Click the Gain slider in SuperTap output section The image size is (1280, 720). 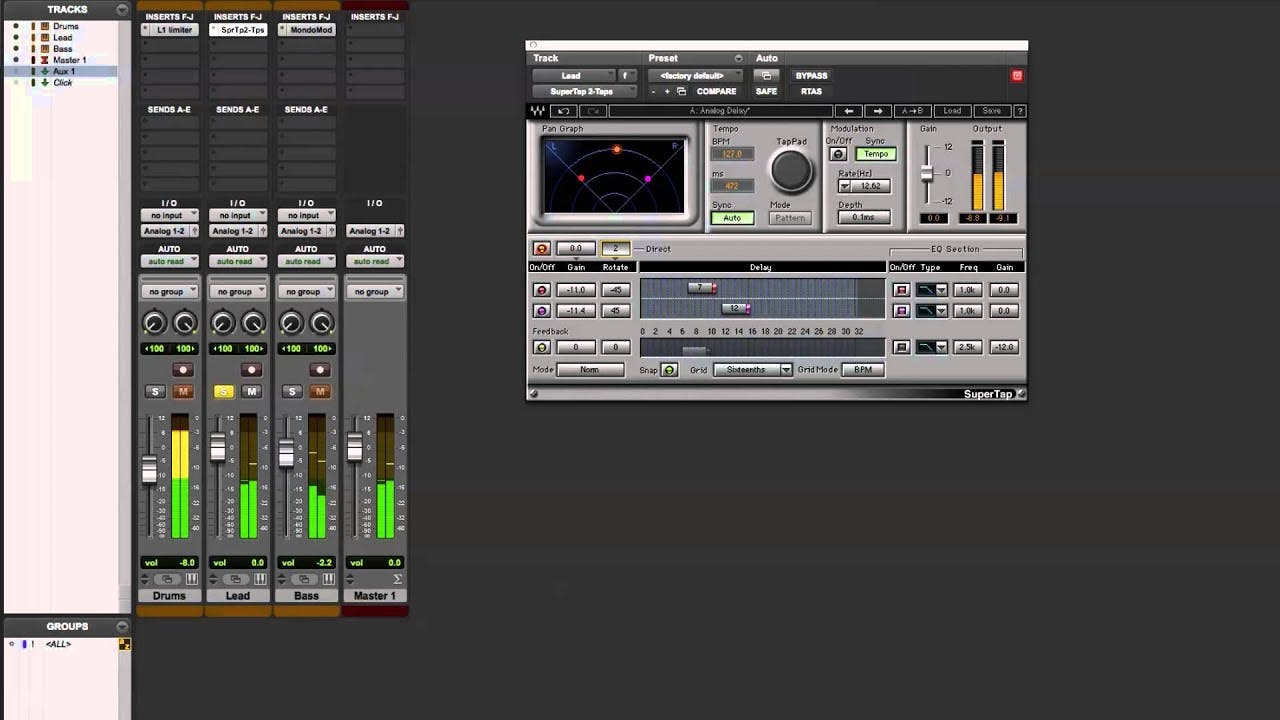pyautogui.click(x=928, y=175)
